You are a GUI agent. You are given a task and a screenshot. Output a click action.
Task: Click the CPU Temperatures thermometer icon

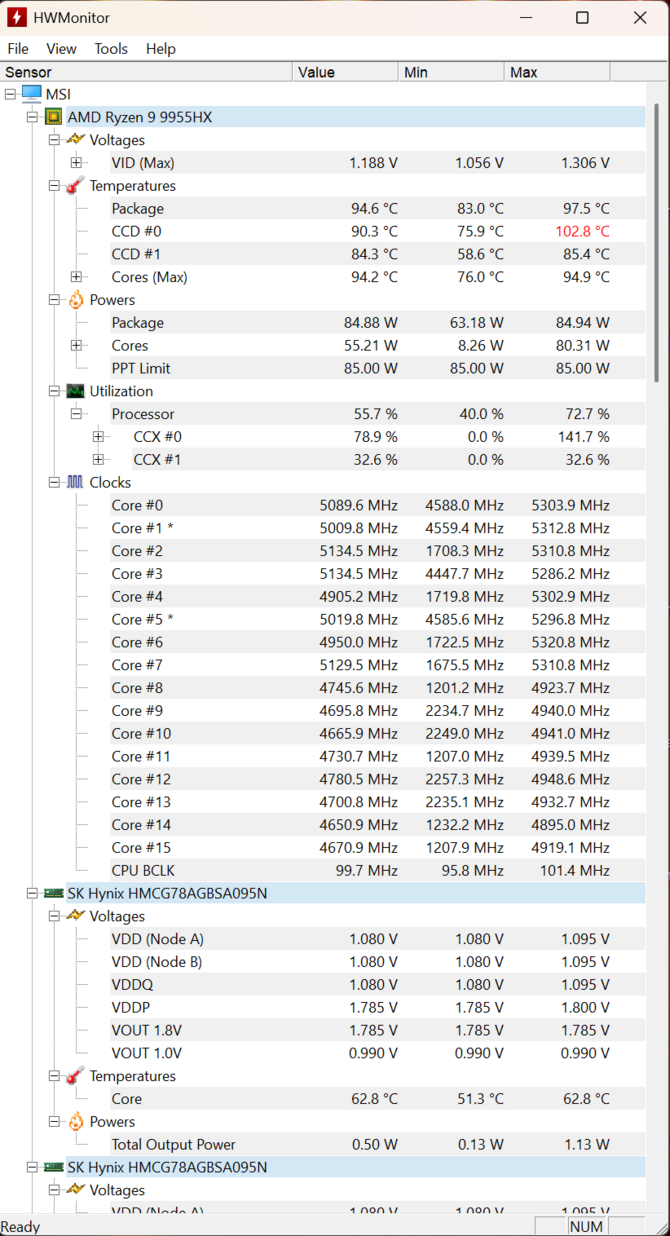pos(76,186)
